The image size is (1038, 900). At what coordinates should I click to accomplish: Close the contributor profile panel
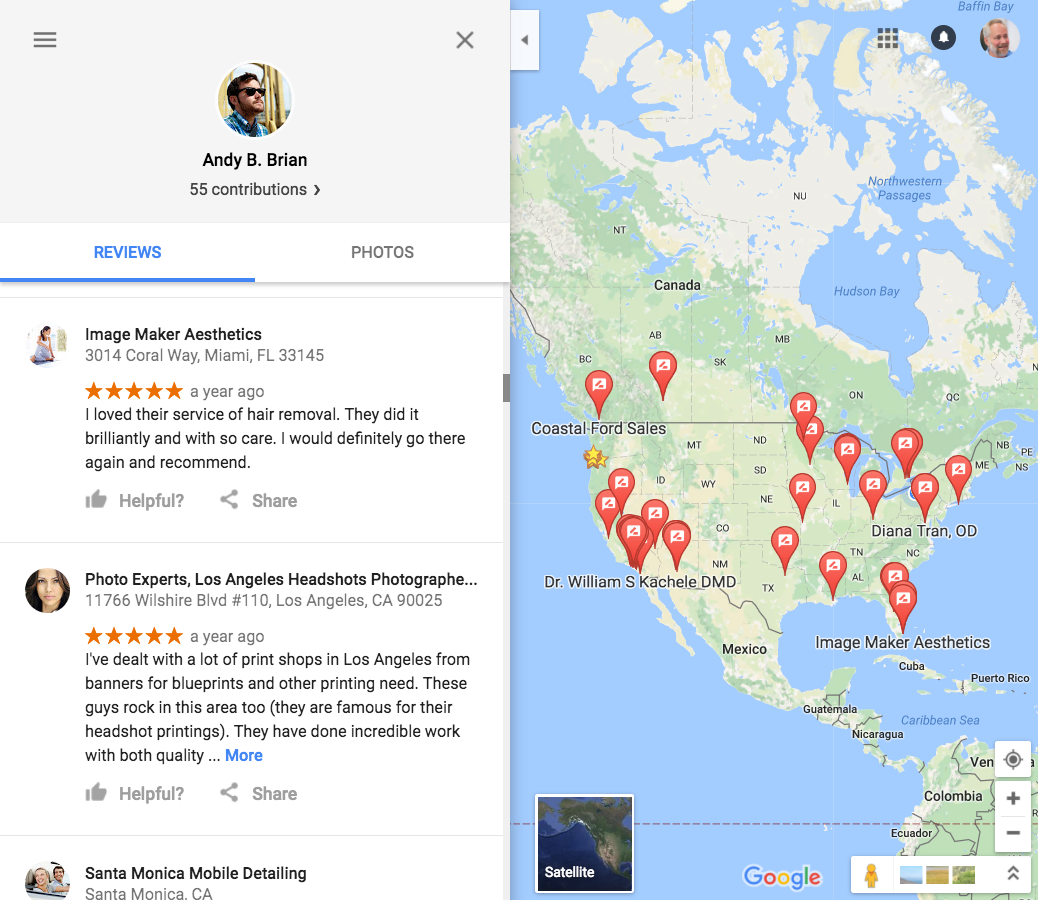pos(465,40)
